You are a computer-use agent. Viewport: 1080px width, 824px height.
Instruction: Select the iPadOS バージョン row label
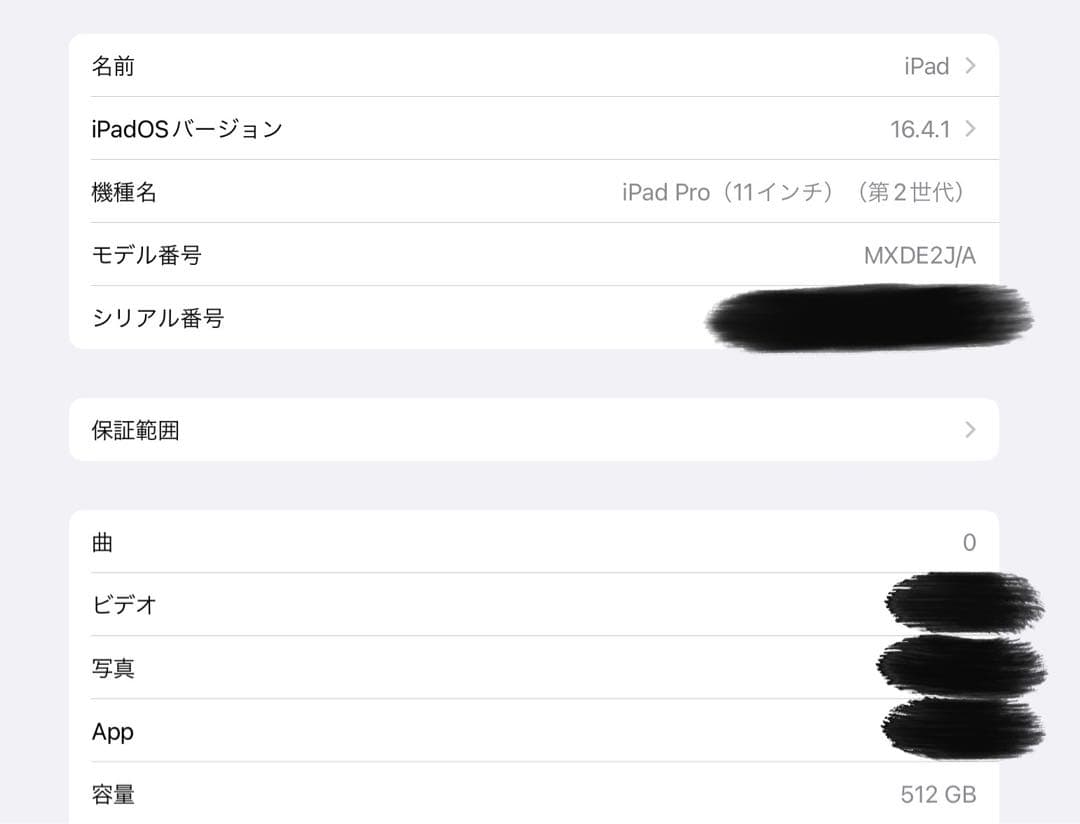click(187, 129)
